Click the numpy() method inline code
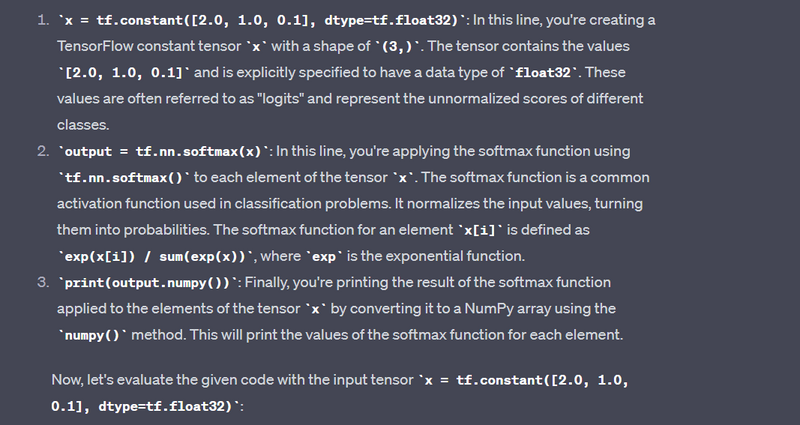Image resolution: width=800 pixels, height=425 pixels. [93, 334]
